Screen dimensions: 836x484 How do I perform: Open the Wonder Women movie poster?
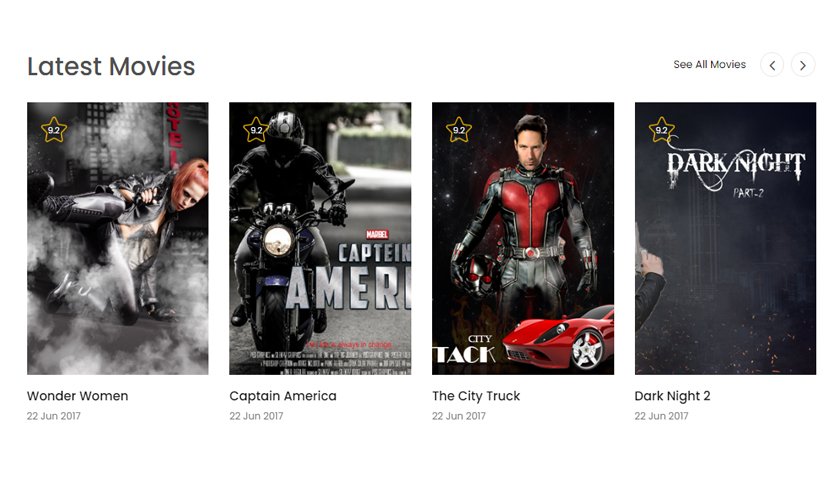(118, 238)
